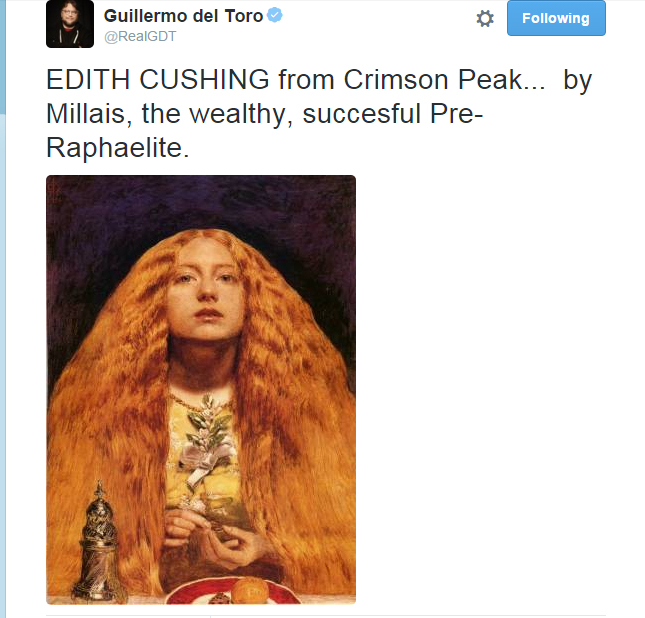Screen dimensions: 645x618
Task: Click the word Raphaelite on the last line
Action: pyautogui.click(x=115, y=148)
